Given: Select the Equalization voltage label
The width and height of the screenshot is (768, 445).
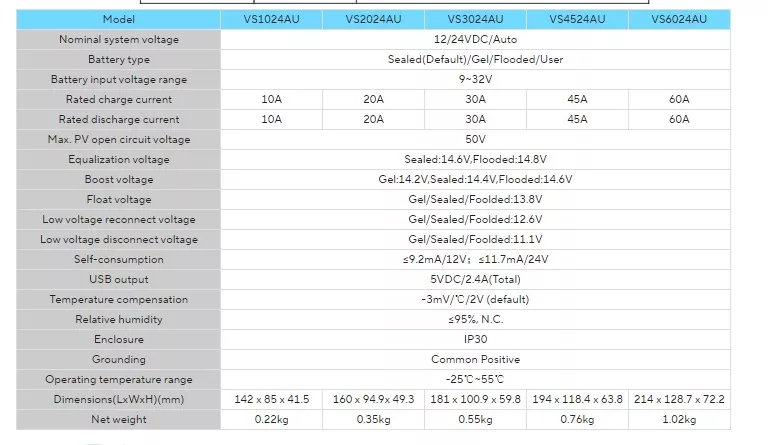Looking at the screenshot, I should pyautogui.click(x=119, y=160).
